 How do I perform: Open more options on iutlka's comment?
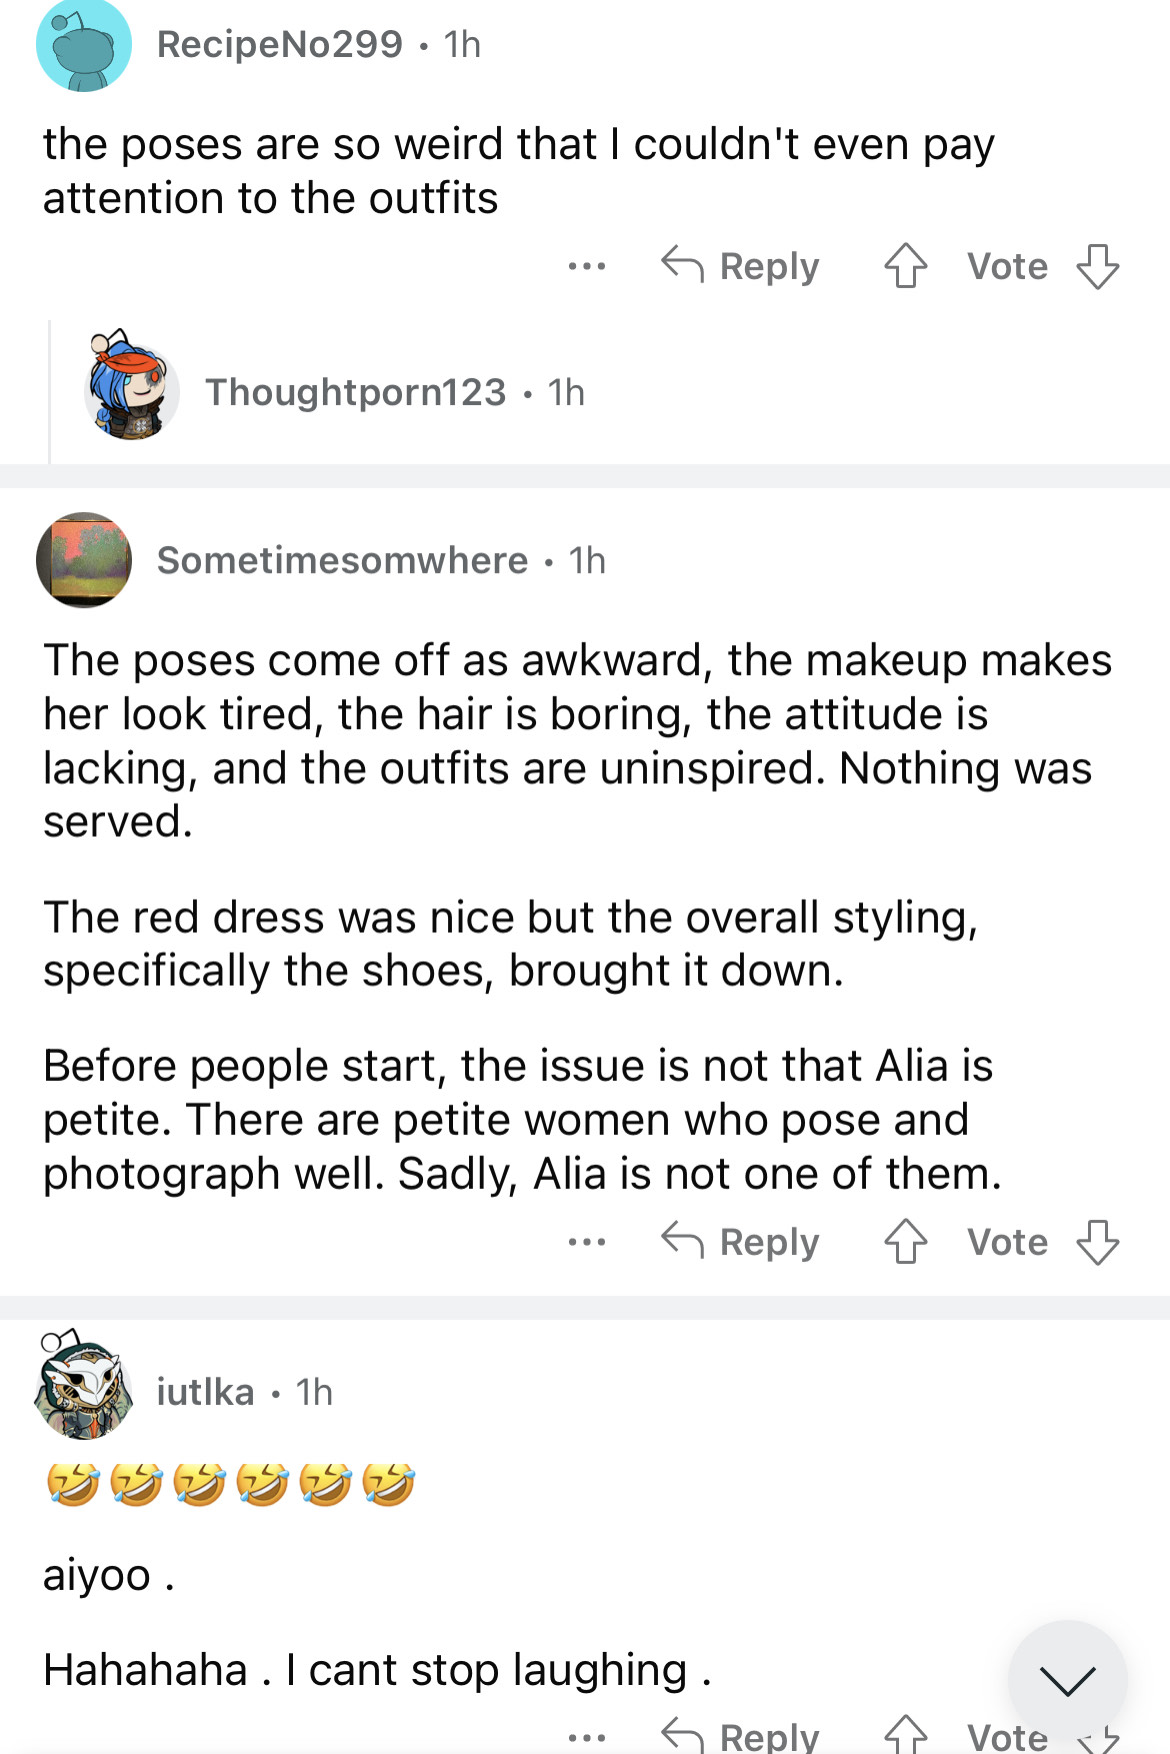coord(586,1738)
